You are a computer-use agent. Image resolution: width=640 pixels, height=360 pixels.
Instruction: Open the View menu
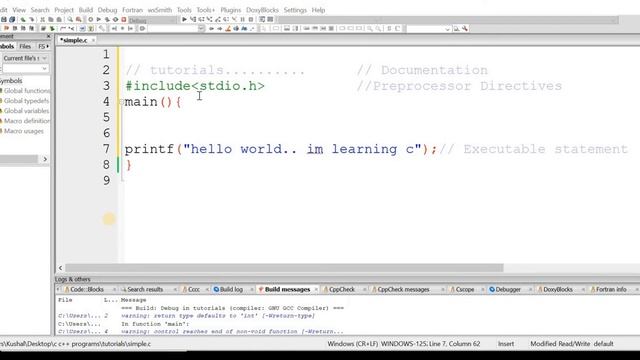click(x=19, y=10)
